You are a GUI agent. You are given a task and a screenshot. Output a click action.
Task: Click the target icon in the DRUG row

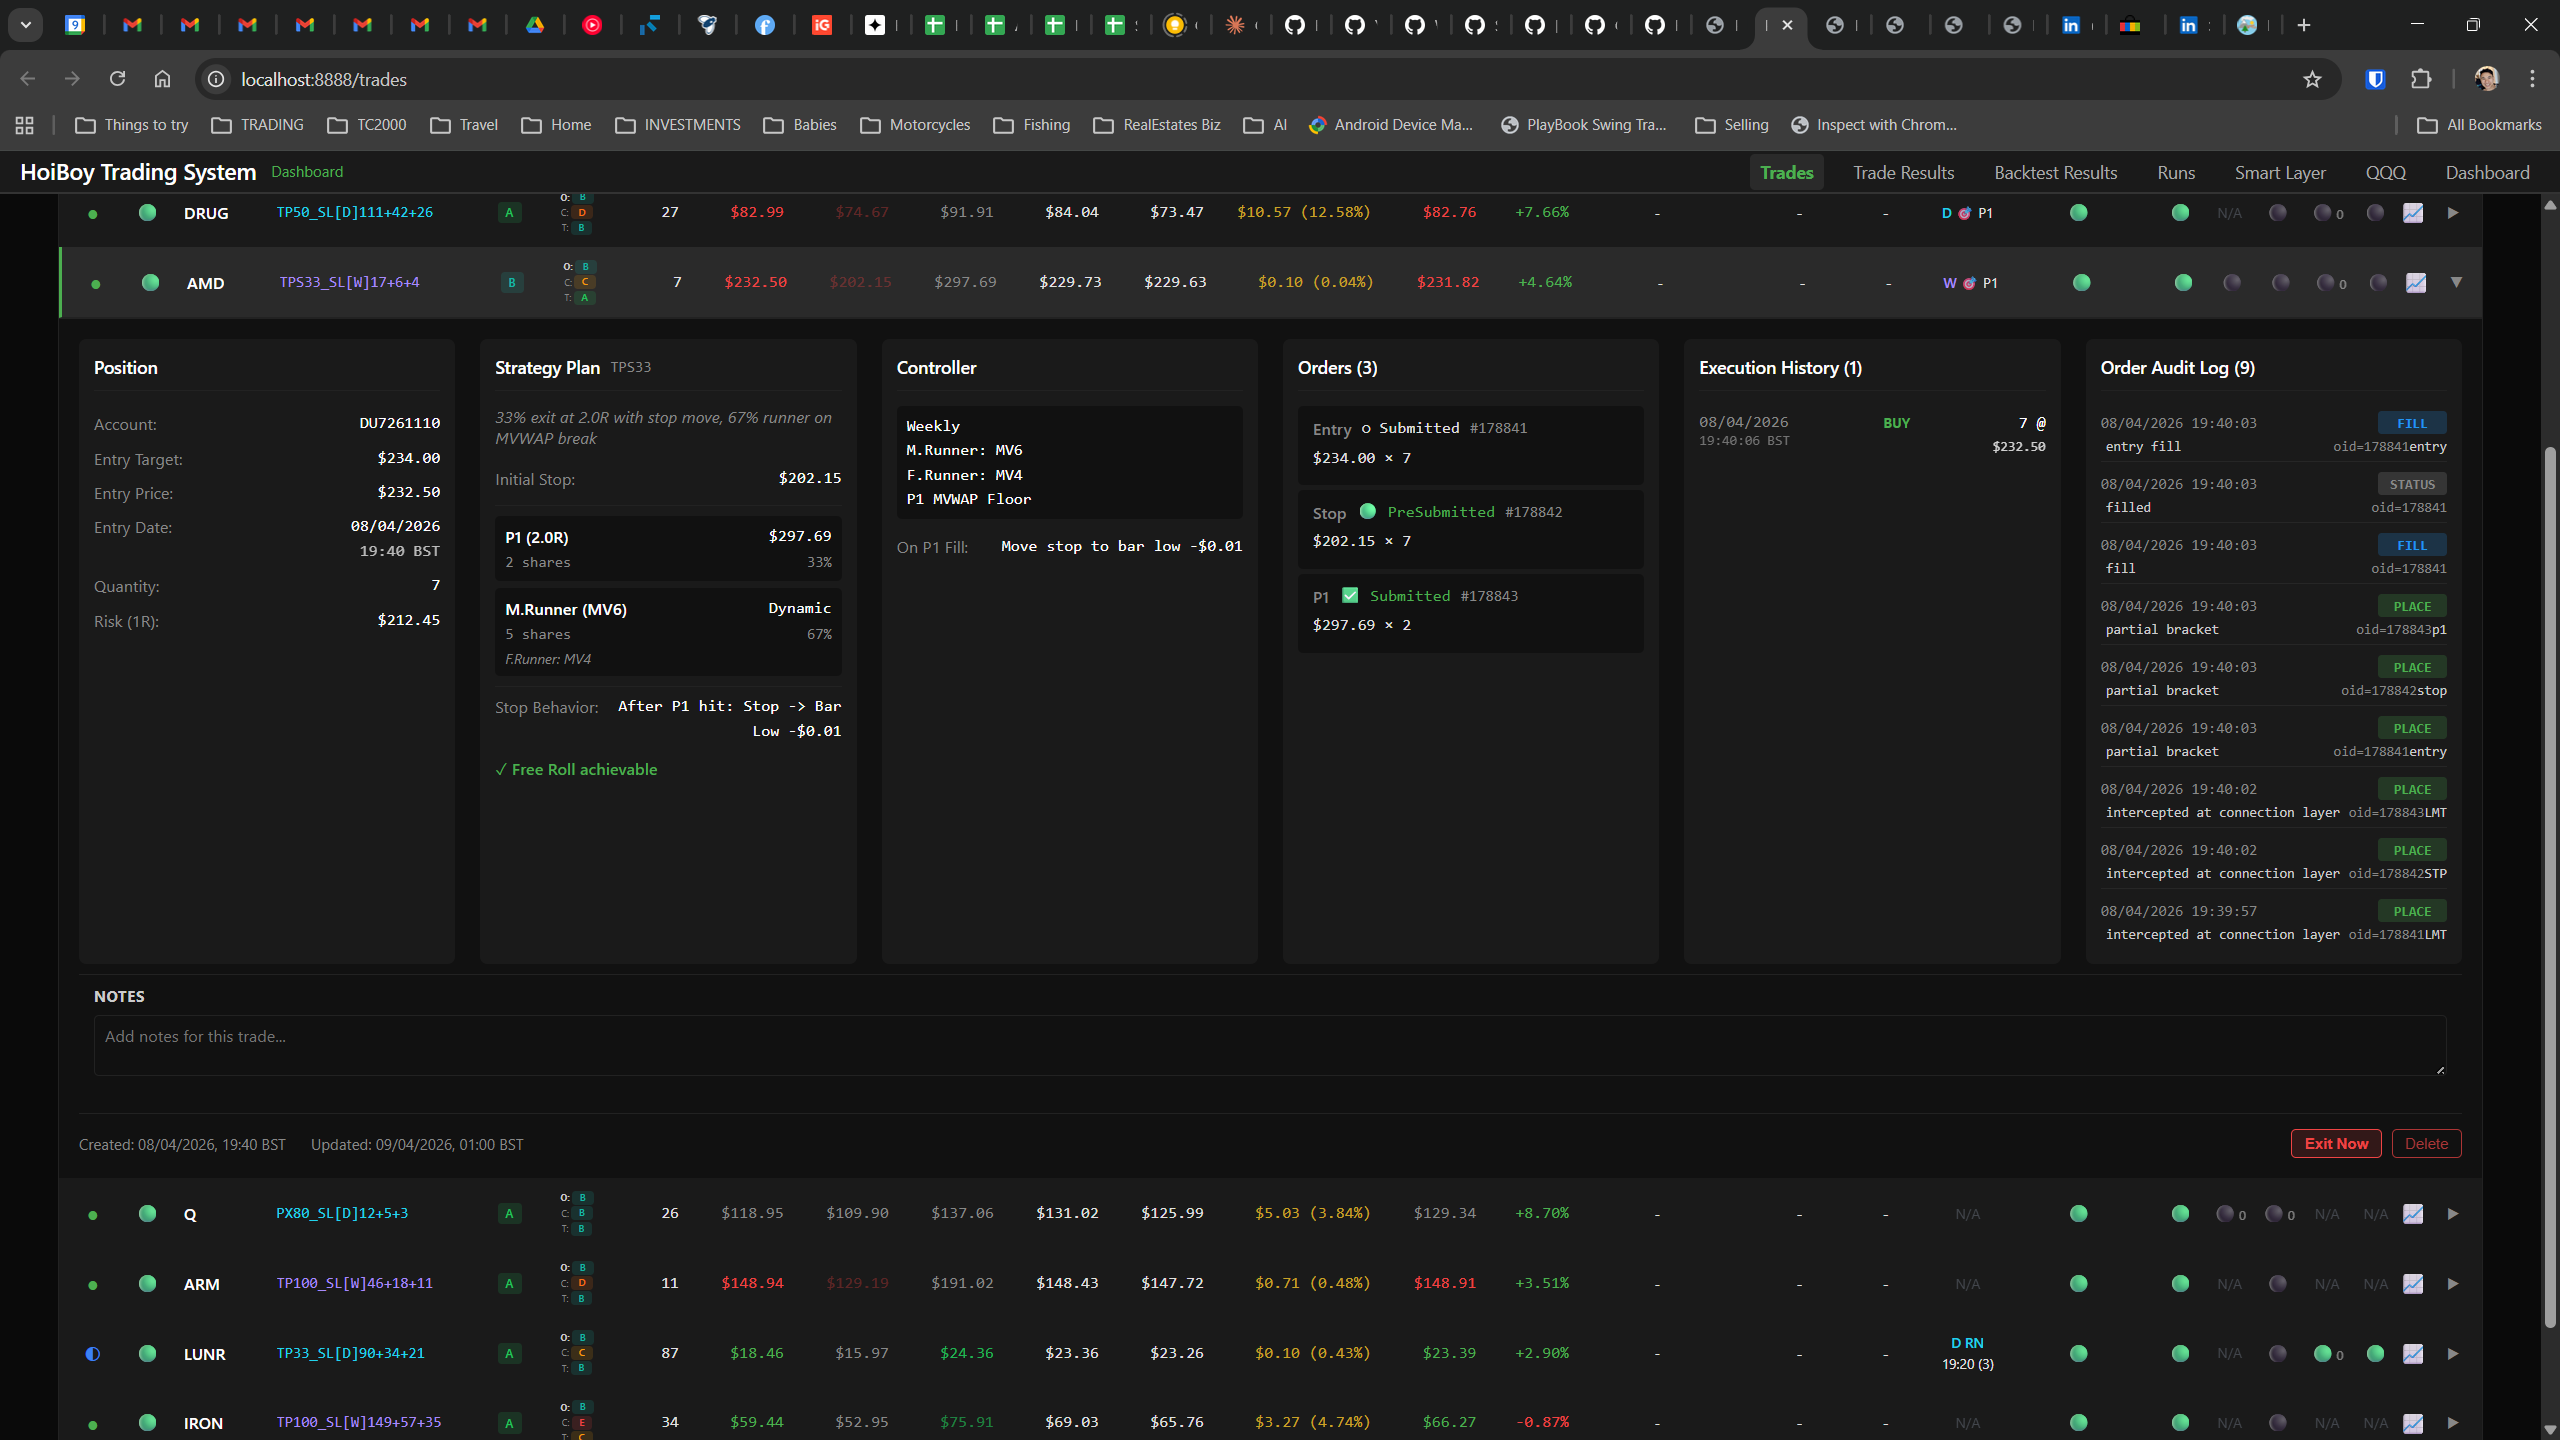tap(1965, 213)
